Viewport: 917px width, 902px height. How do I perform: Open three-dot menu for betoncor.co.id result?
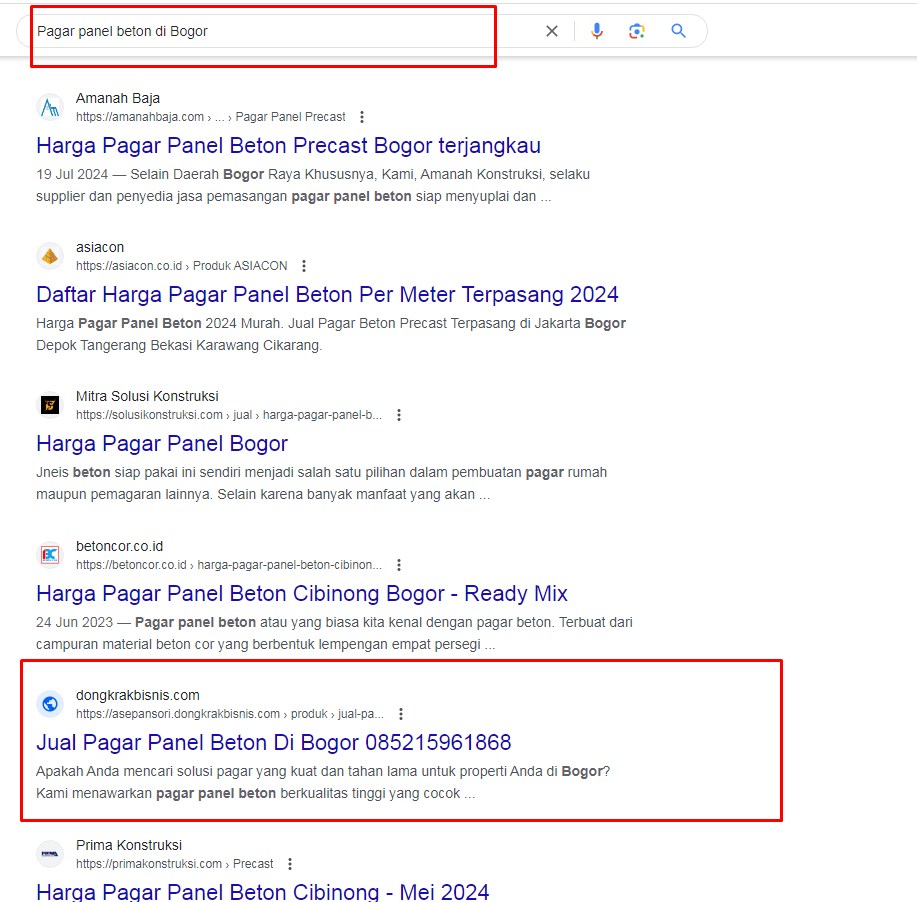coord(399,565)
